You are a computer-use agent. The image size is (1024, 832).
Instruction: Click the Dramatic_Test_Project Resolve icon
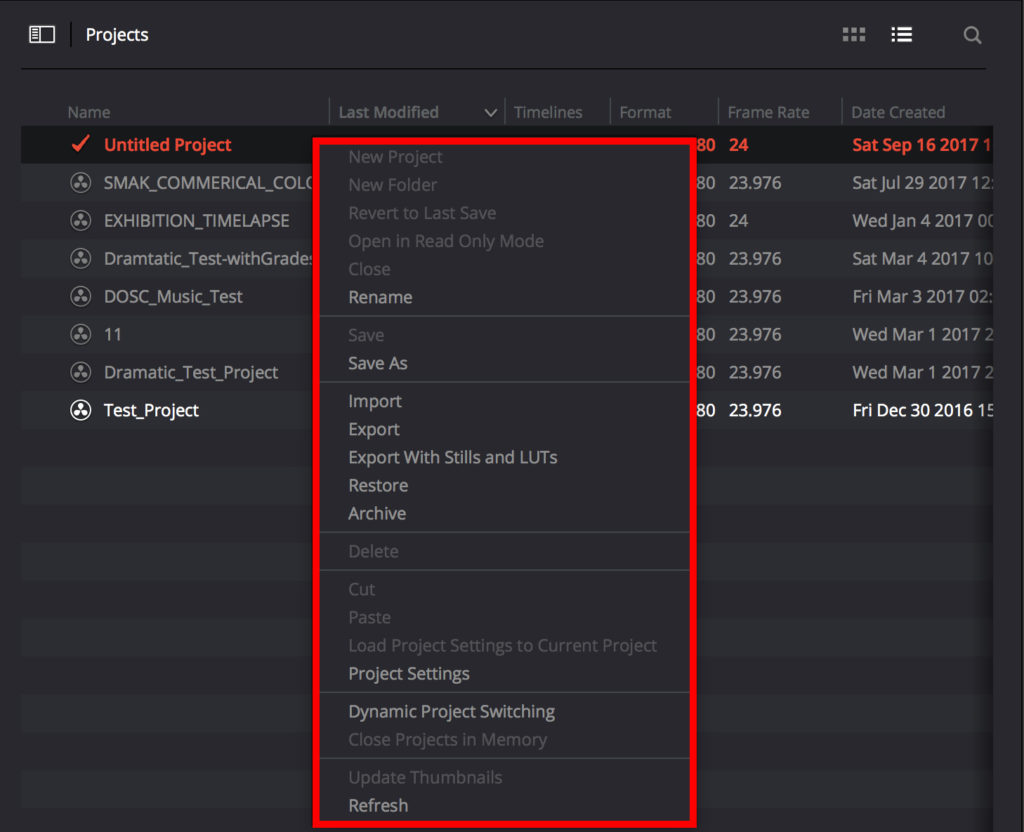[80, 372]
